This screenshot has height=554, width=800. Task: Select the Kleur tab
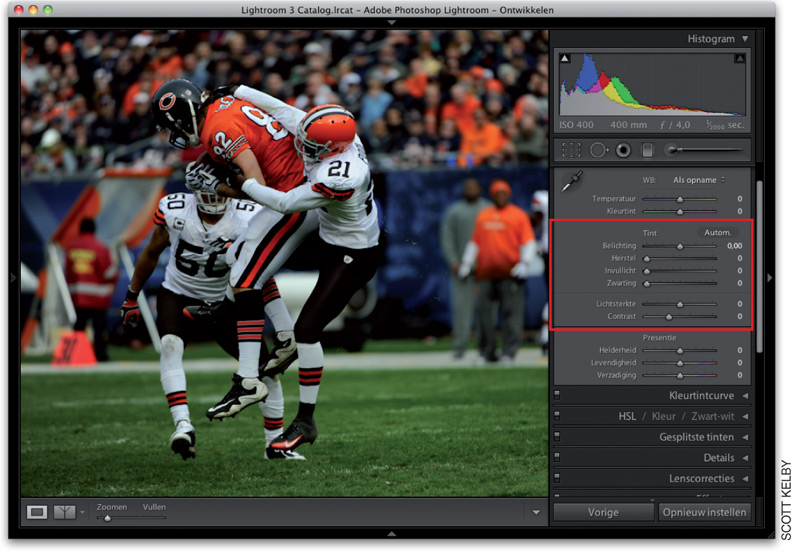pyautogui.click(x=663, y=416)
